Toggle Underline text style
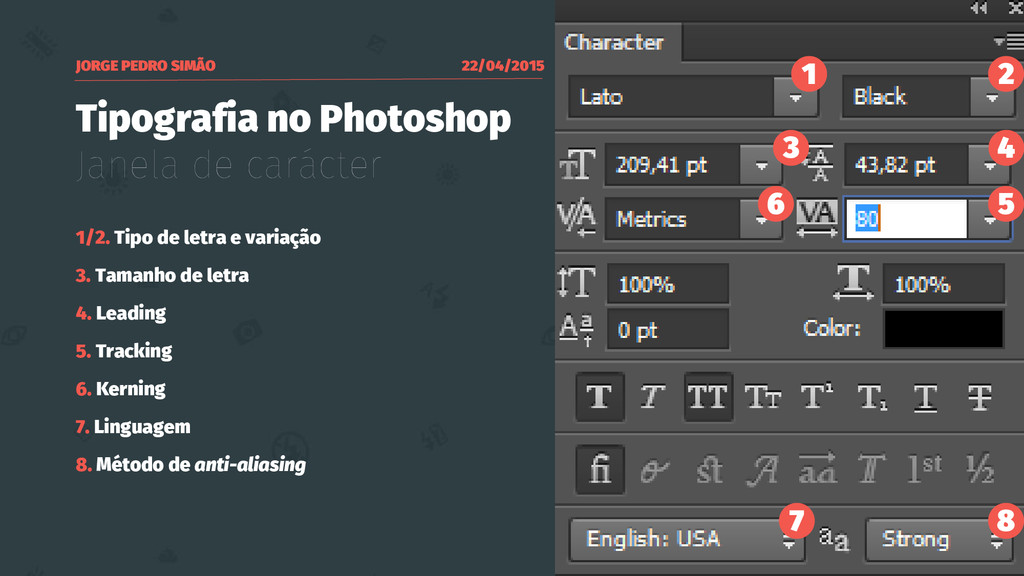 (925, 397)
